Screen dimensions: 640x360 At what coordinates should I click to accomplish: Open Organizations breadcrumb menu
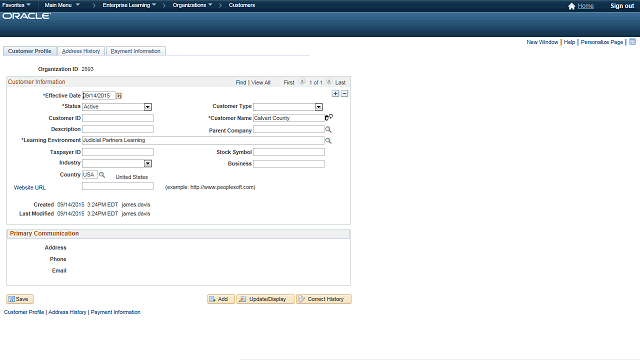[x=192, y=5]
